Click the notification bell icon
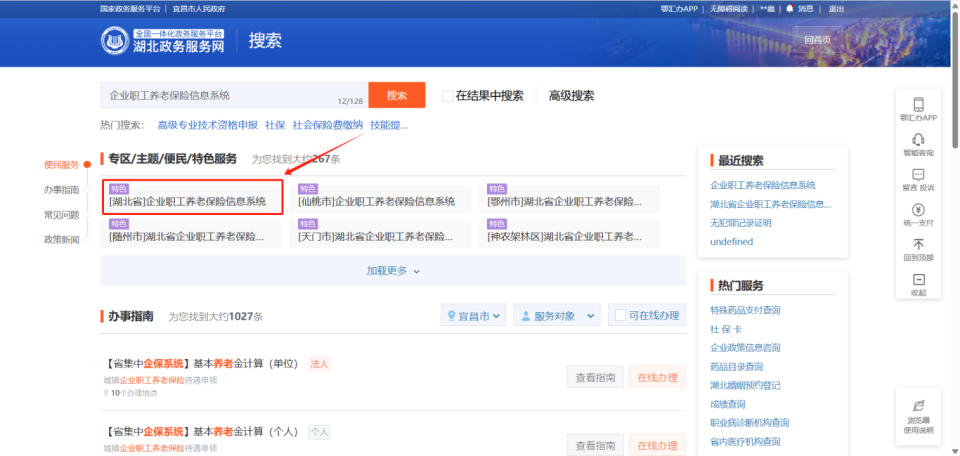The height and width of the screenshot is (456, 960). click(789, 9)
